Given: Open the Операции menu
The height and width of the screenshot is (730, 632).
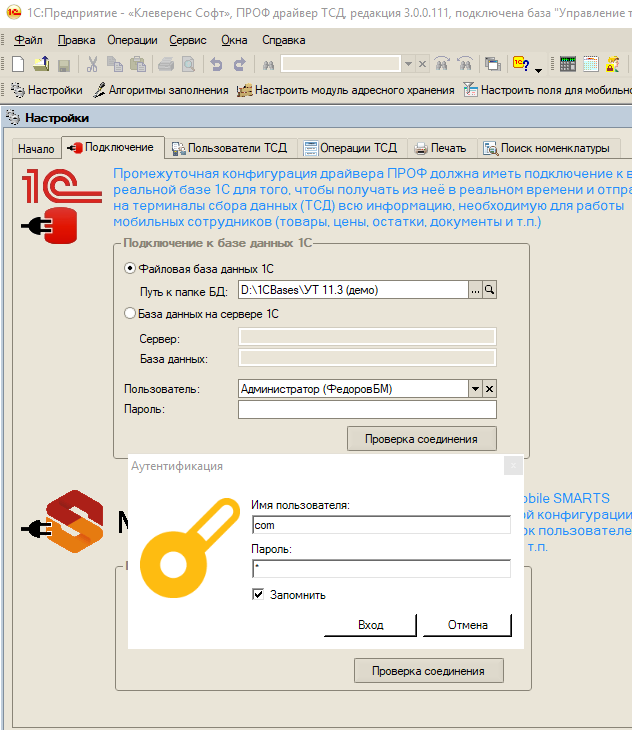Looking at the screenshot, I should (132, 40).
